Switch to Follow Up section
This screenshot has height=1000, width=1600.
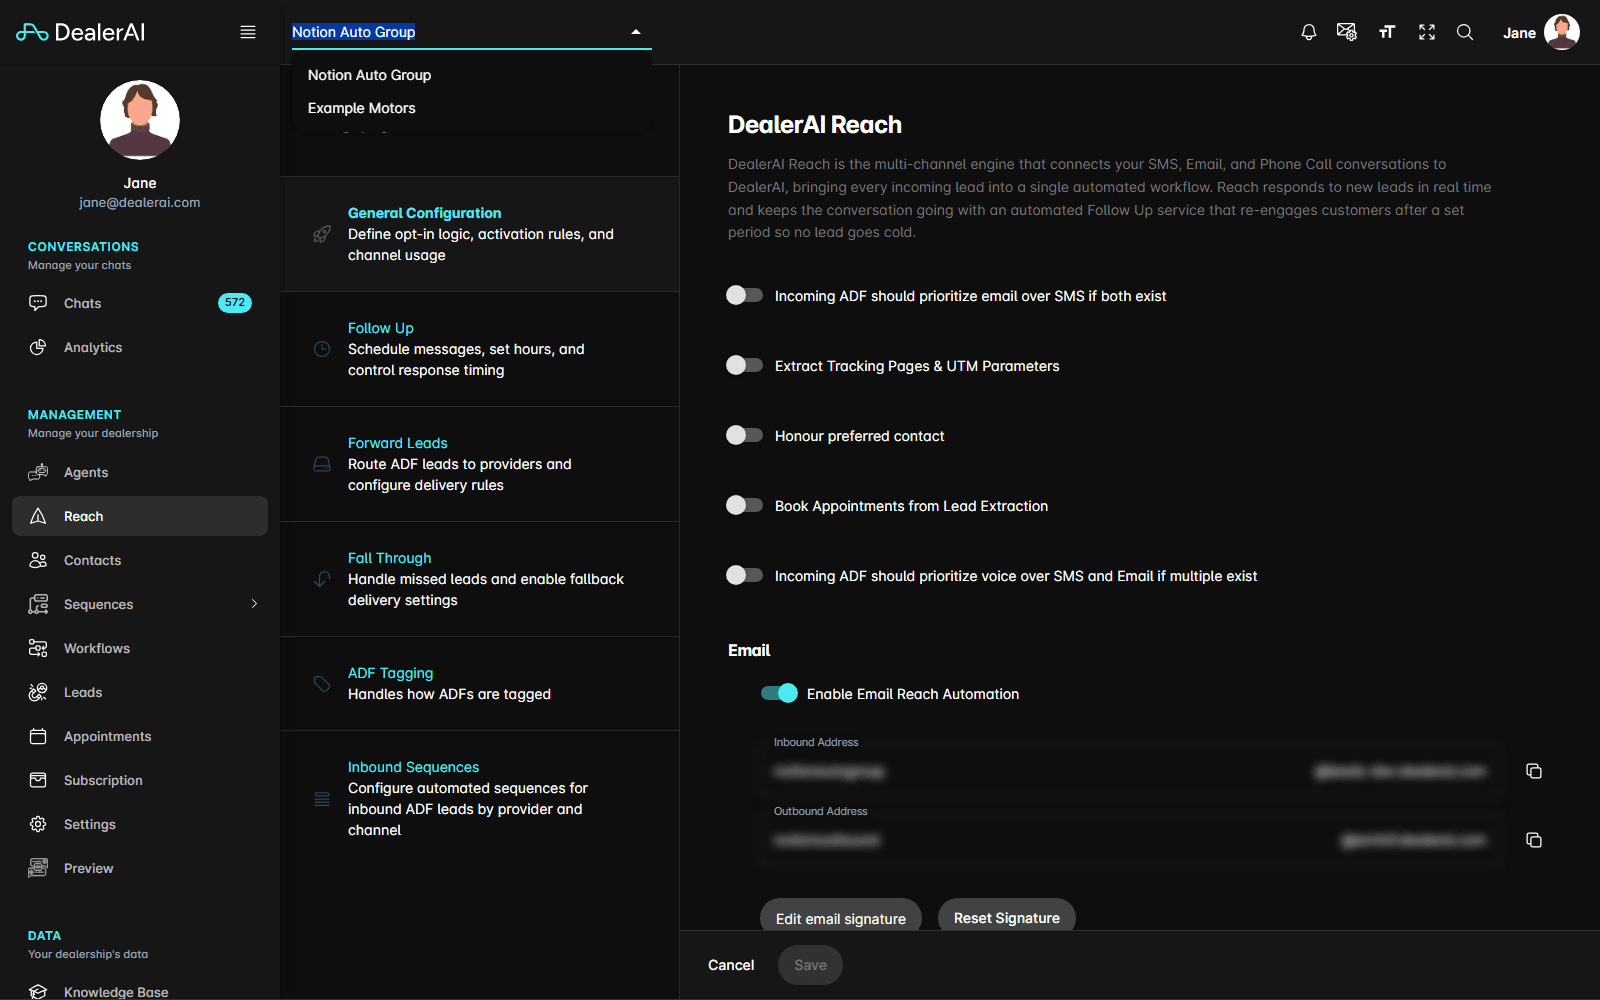480,349
